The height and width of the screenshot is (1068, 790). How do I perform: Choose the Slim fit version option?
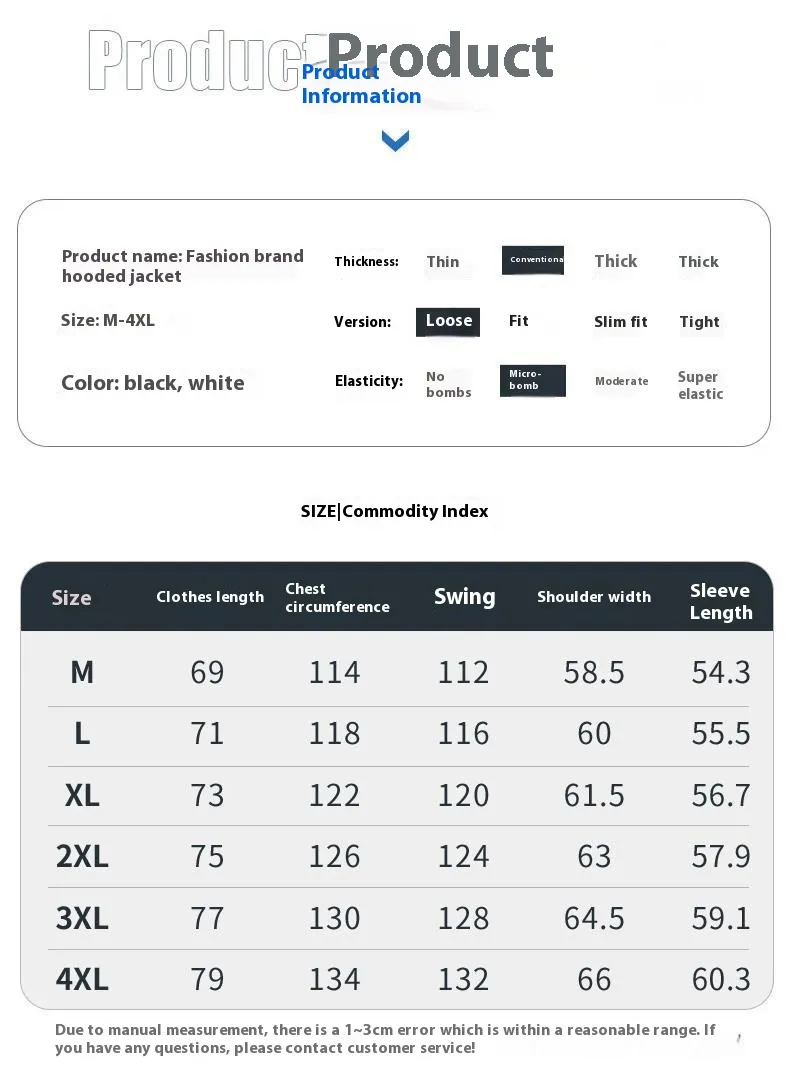(620, 322)
